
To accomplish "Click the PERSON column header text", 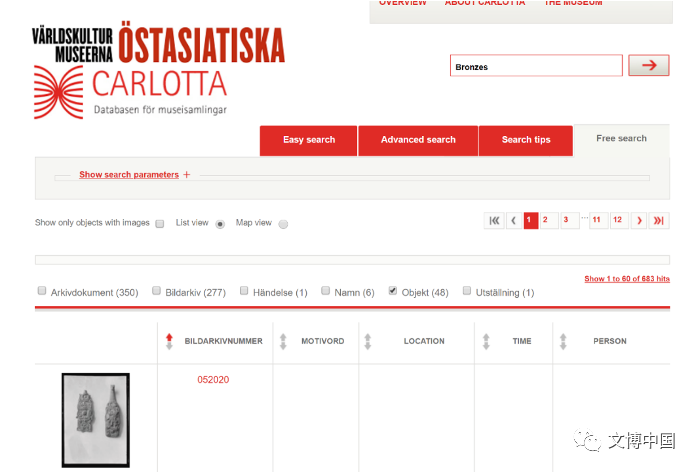I will pos(610,342).
